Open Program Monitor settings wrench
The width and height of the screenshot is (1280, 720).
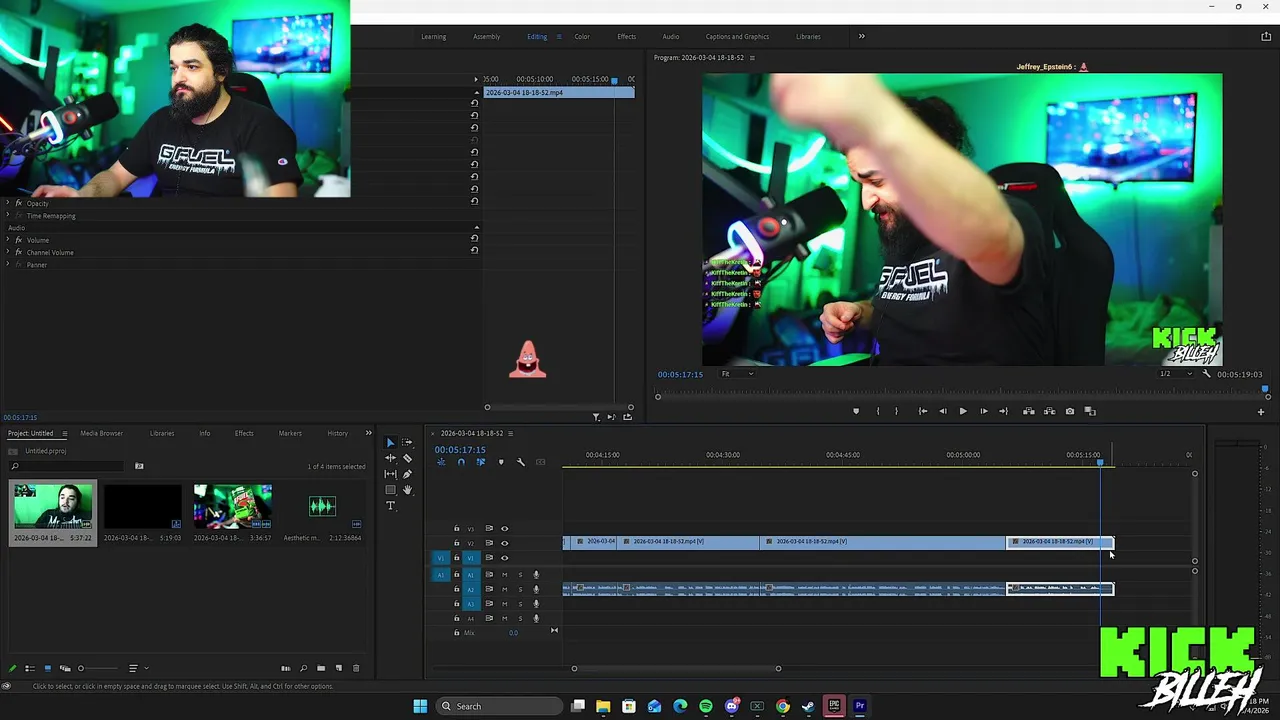(1206, 374)
